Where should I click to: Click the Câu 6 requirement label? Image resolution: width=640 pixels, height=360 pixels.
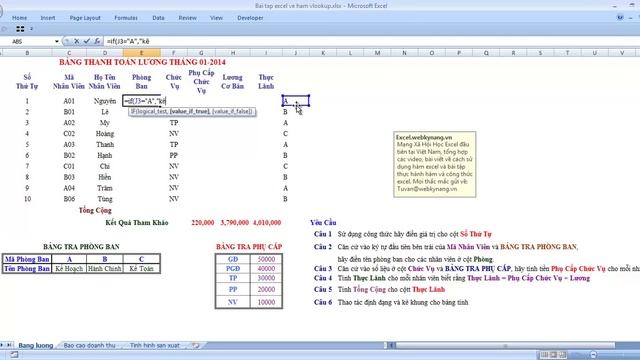(x=322, y=302)
